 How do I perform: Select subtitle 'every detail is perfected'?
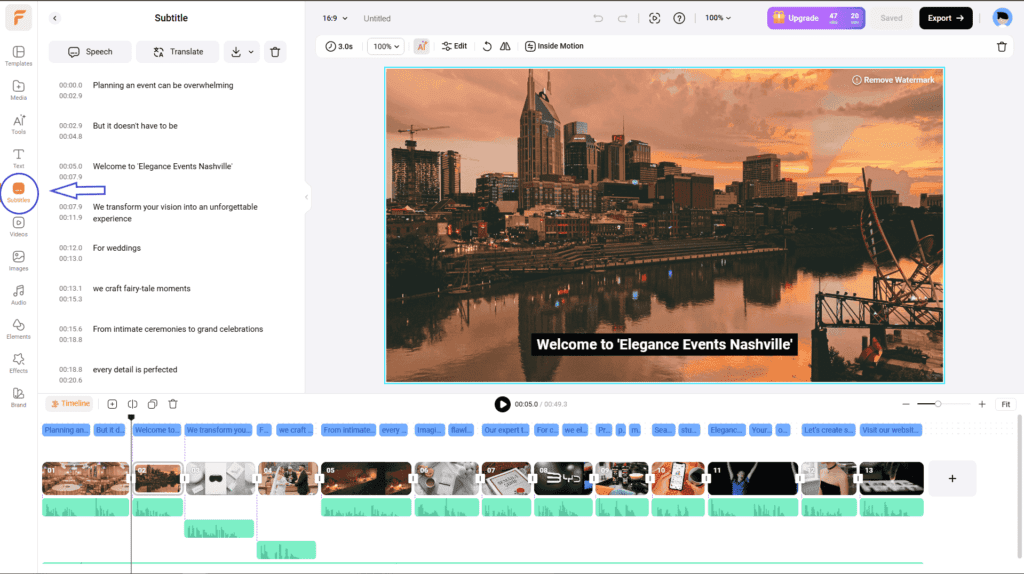(135, 370)
